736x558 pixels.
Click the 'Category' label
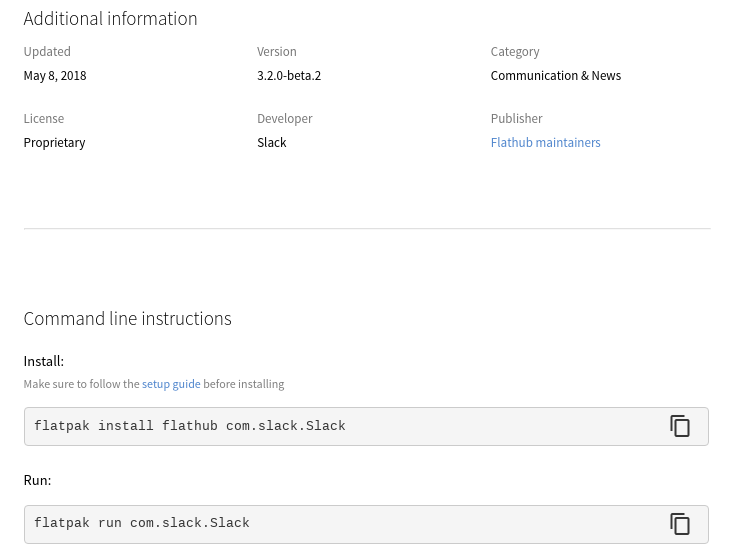pyautogui.click(x=515, y=52)
